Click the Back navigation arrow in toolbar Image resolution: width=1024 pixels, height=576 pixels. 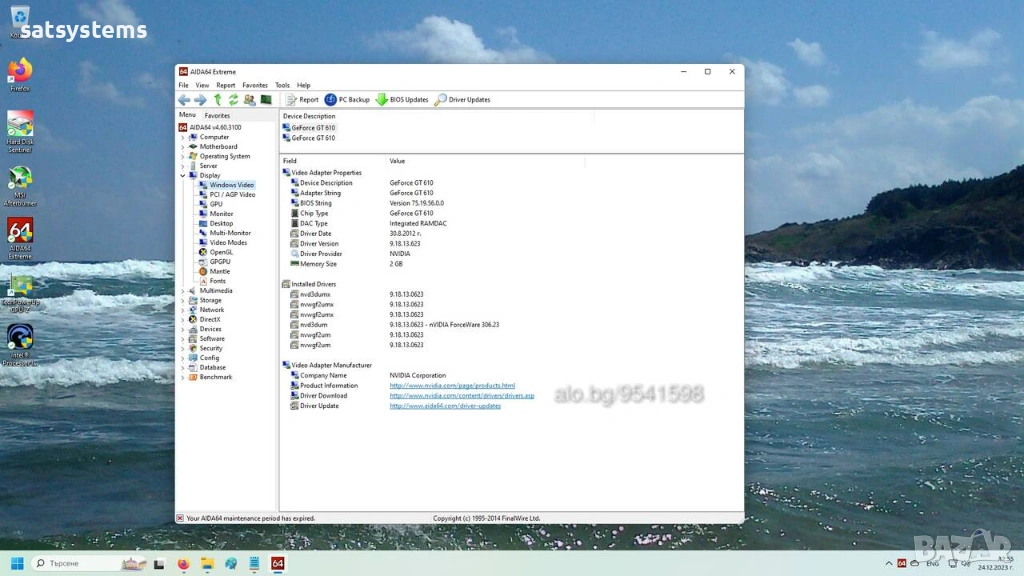184,100
